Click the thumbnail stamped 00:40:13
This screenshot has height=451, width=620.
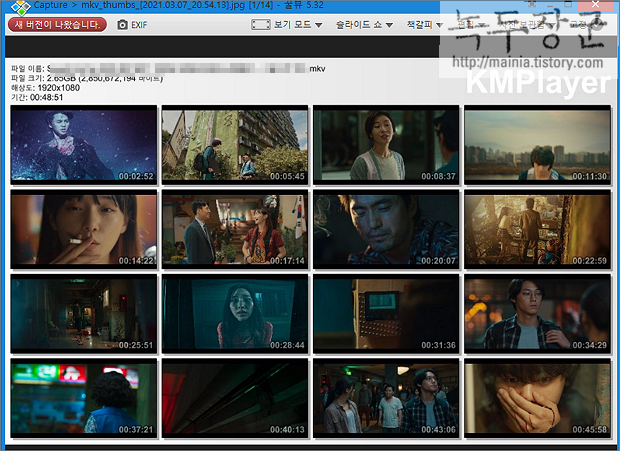tap(235, 399)
